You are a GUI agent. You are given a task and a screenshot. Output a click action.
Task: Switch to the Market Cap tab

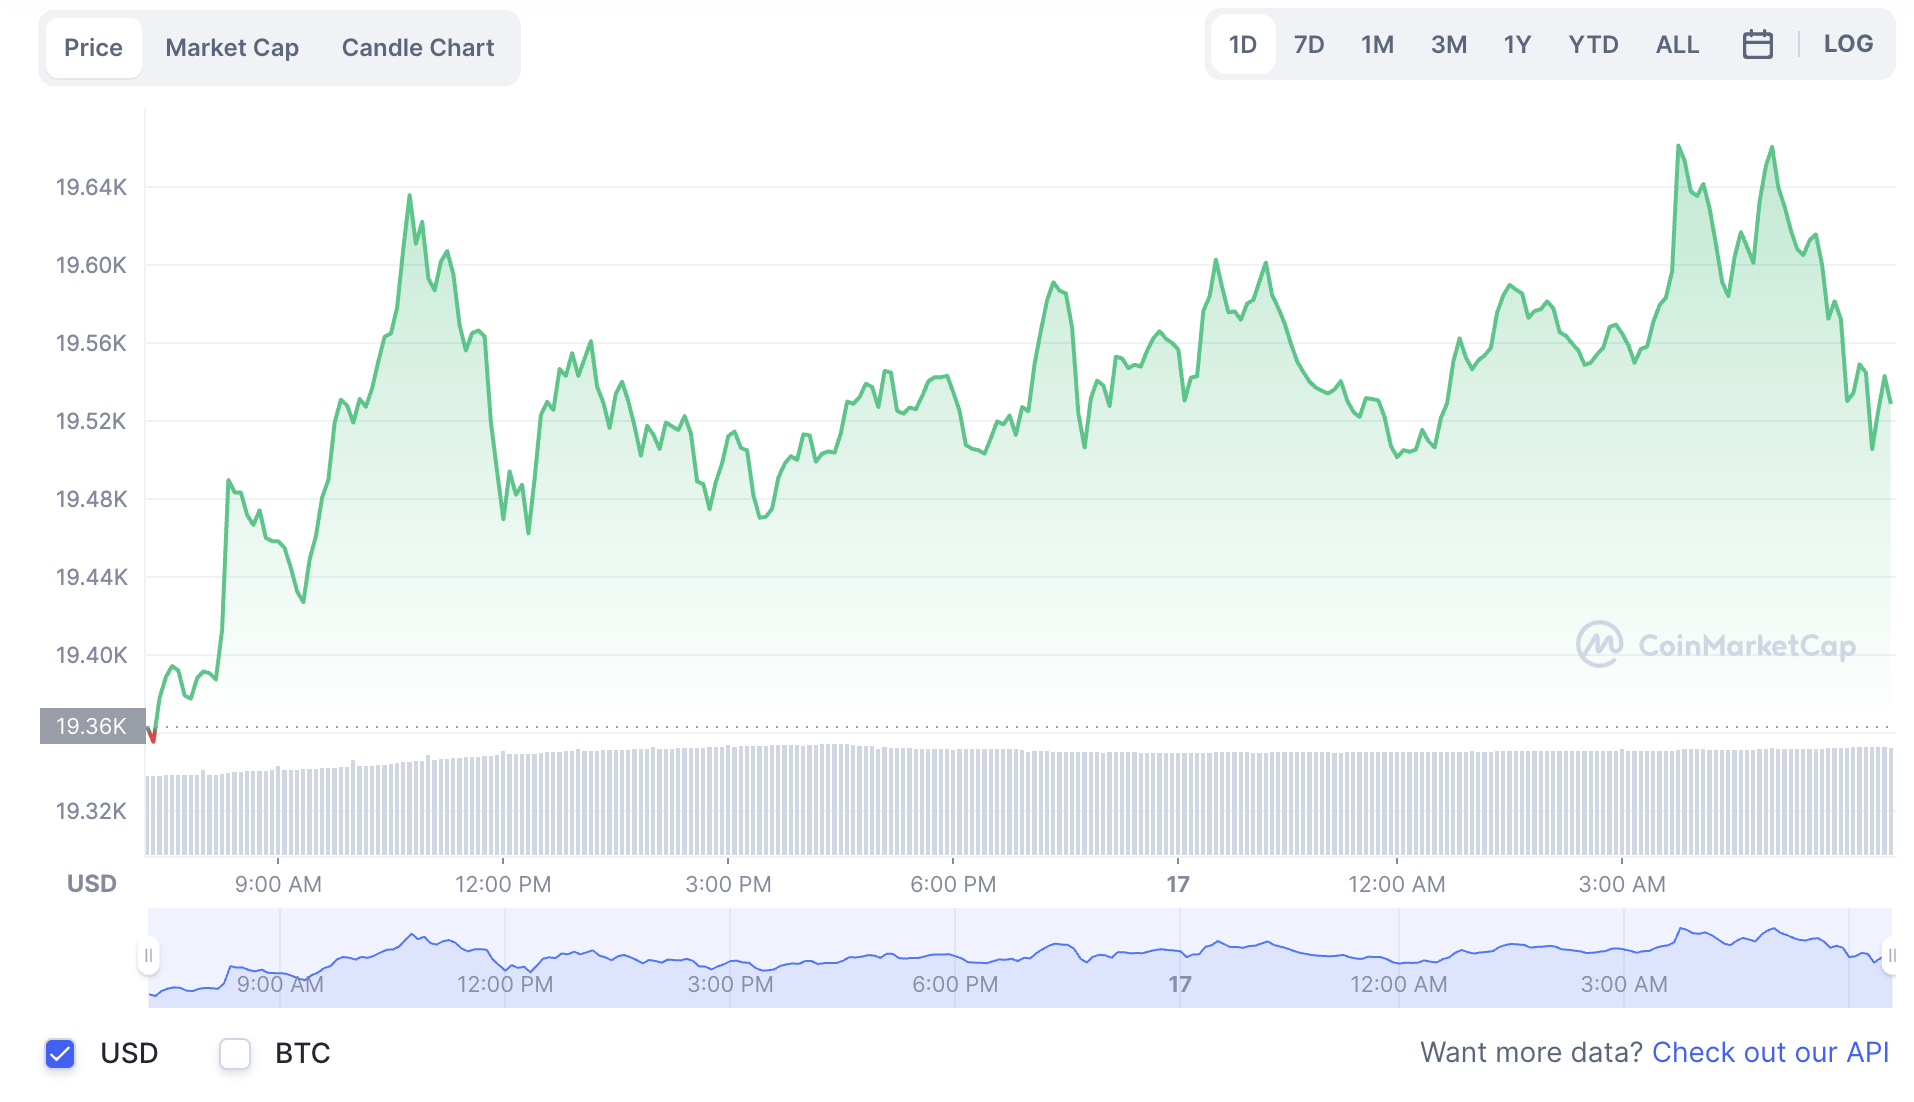pyautogui.click(x=232, y=48)
